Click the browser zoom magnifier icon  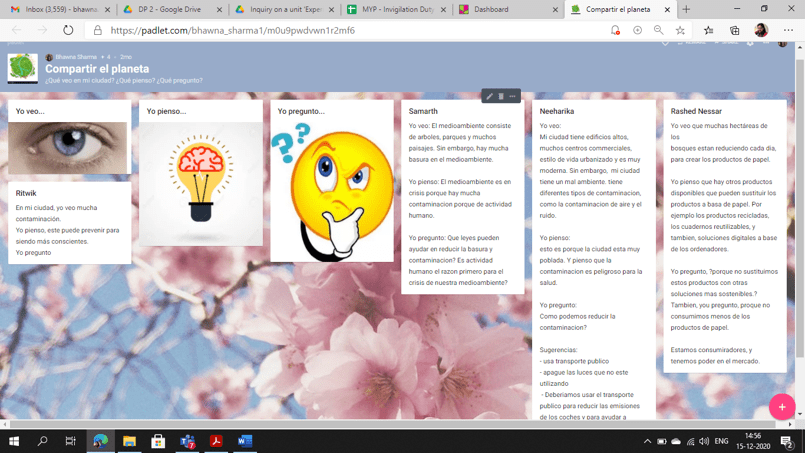point(659,30)
